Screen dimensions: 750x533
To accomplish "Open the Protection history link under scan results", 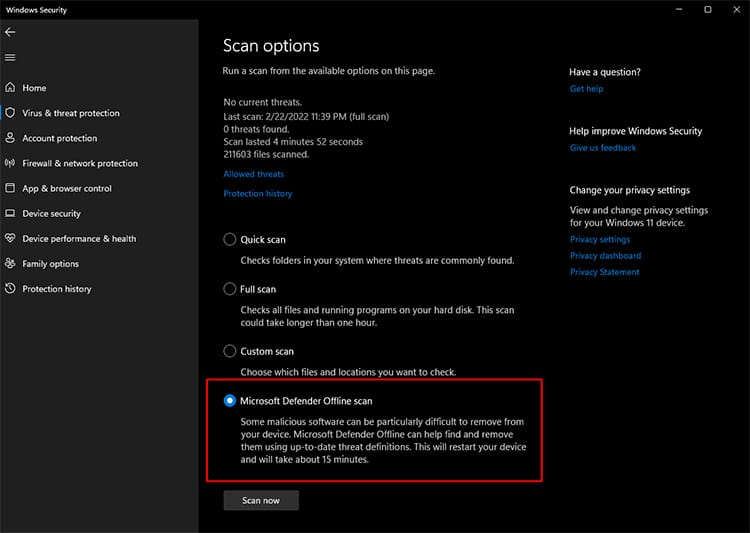I will point(258,194).
